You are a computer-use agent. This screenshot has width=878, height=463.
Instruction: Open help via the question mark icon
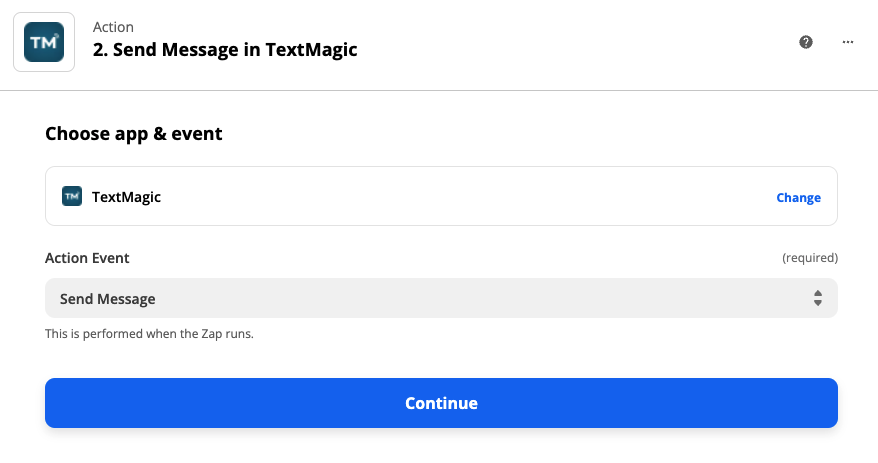tap(806, 42)
